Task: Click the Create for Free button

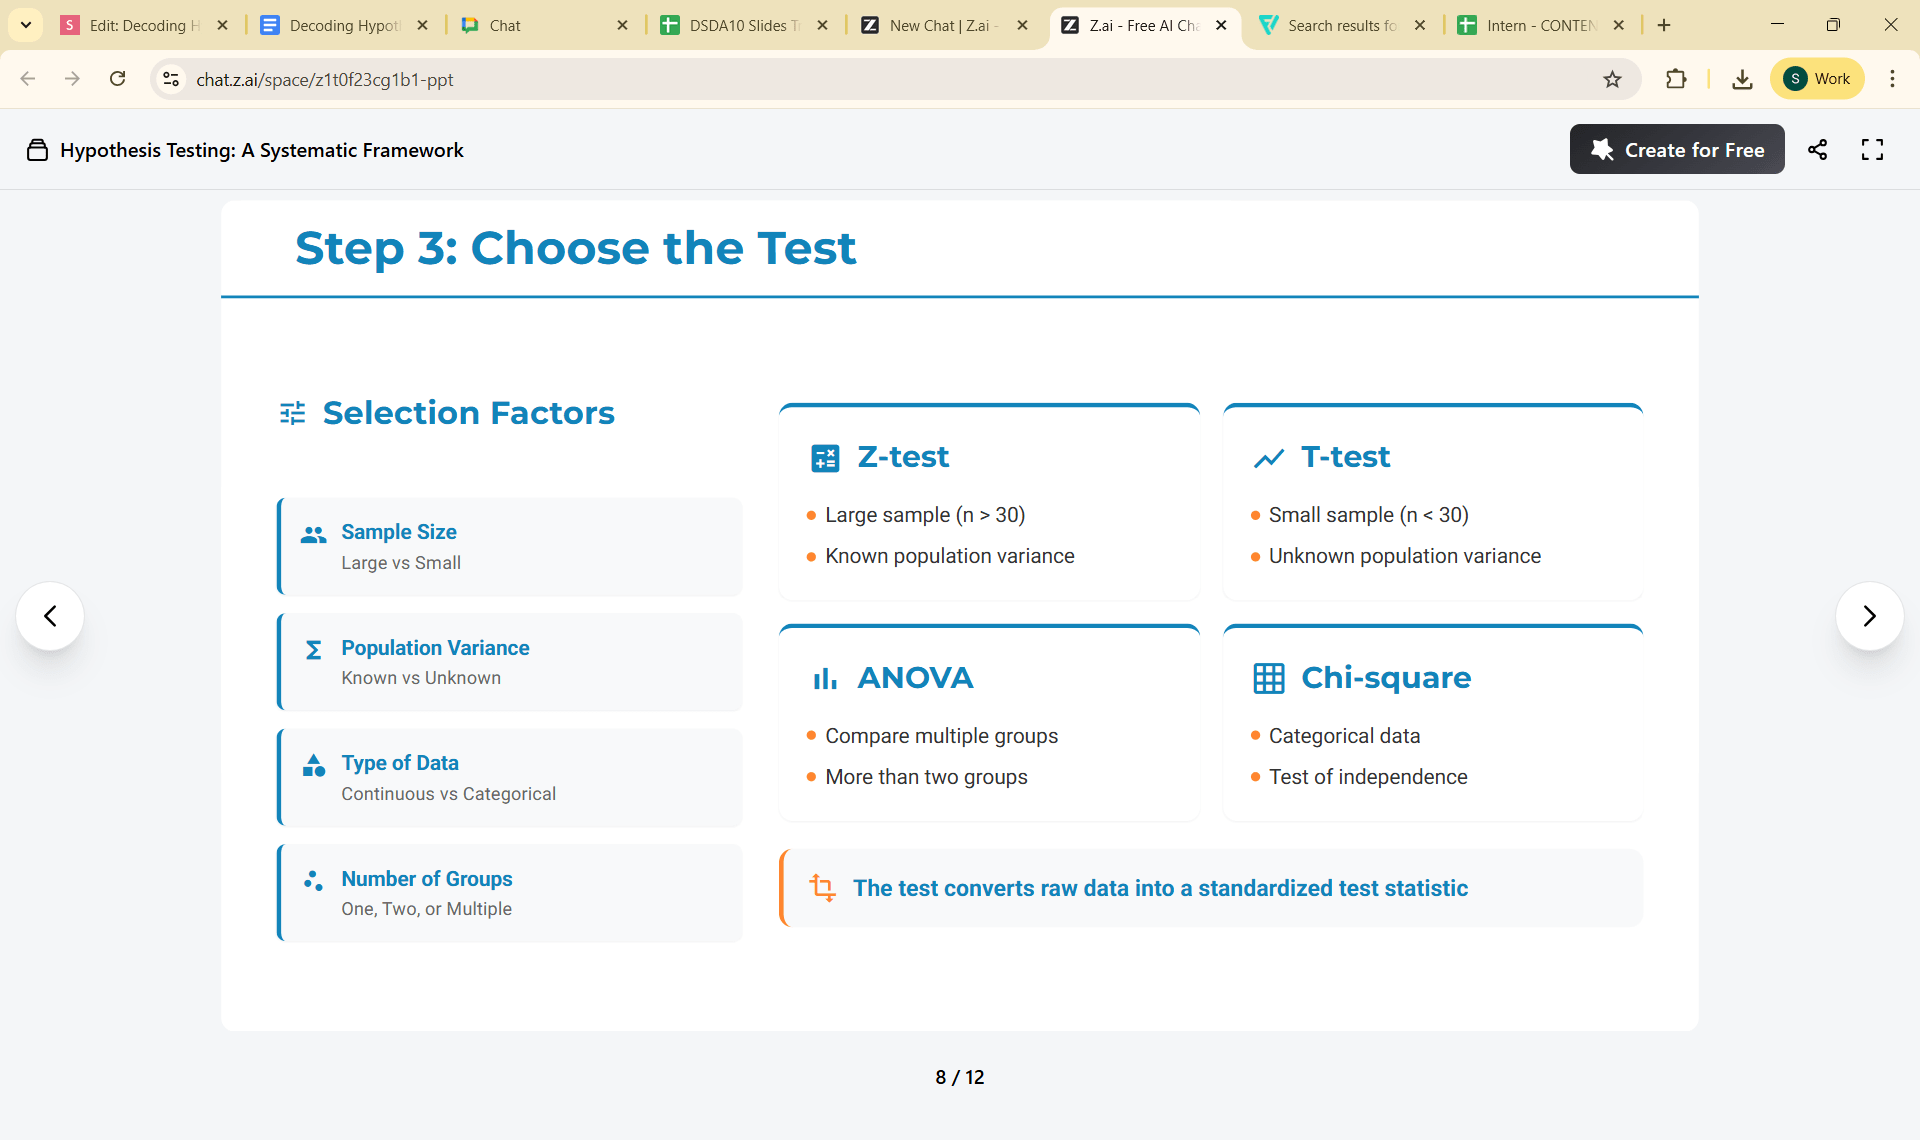Action: coord(1676,150)
